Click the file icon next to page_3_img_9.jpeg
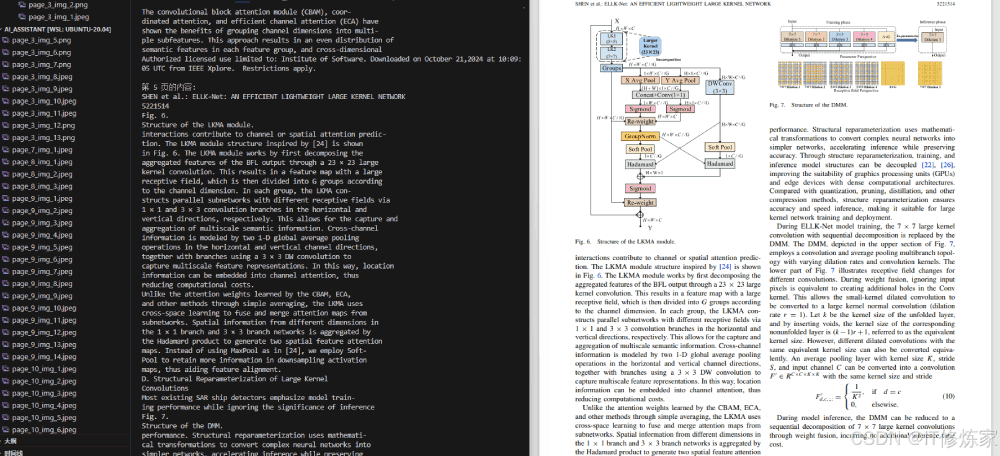Screen dimensions: 1000x456 click(x=6, y=89)
